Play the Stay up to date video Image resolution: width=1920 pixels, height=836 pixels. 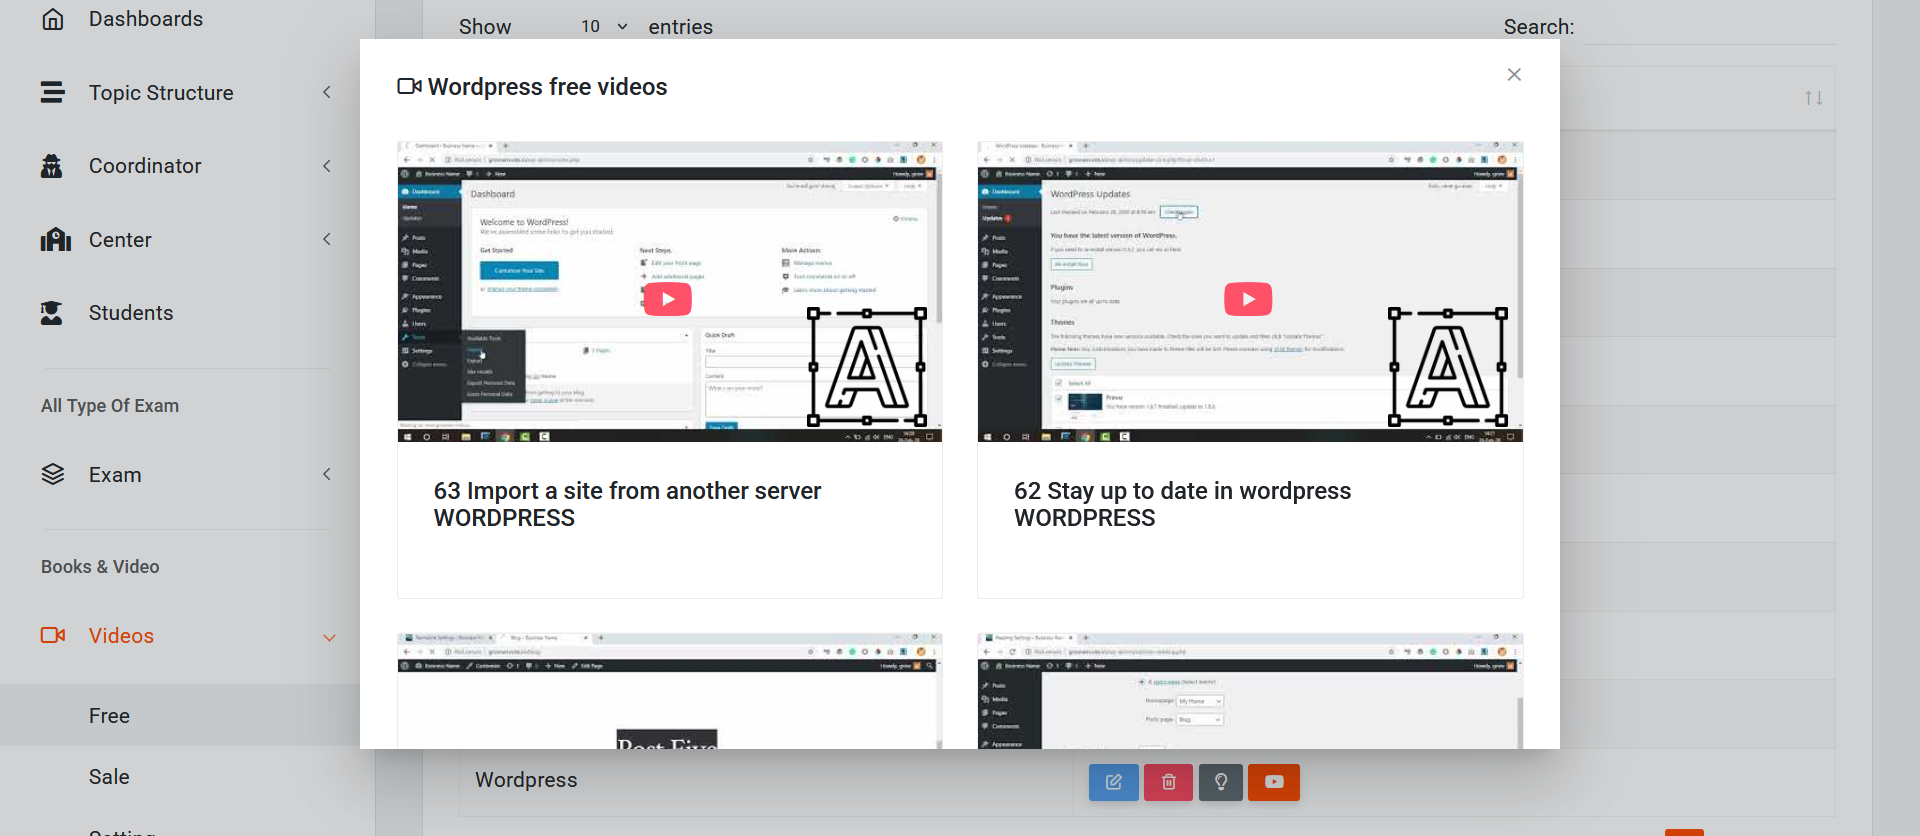(1248, 299)
